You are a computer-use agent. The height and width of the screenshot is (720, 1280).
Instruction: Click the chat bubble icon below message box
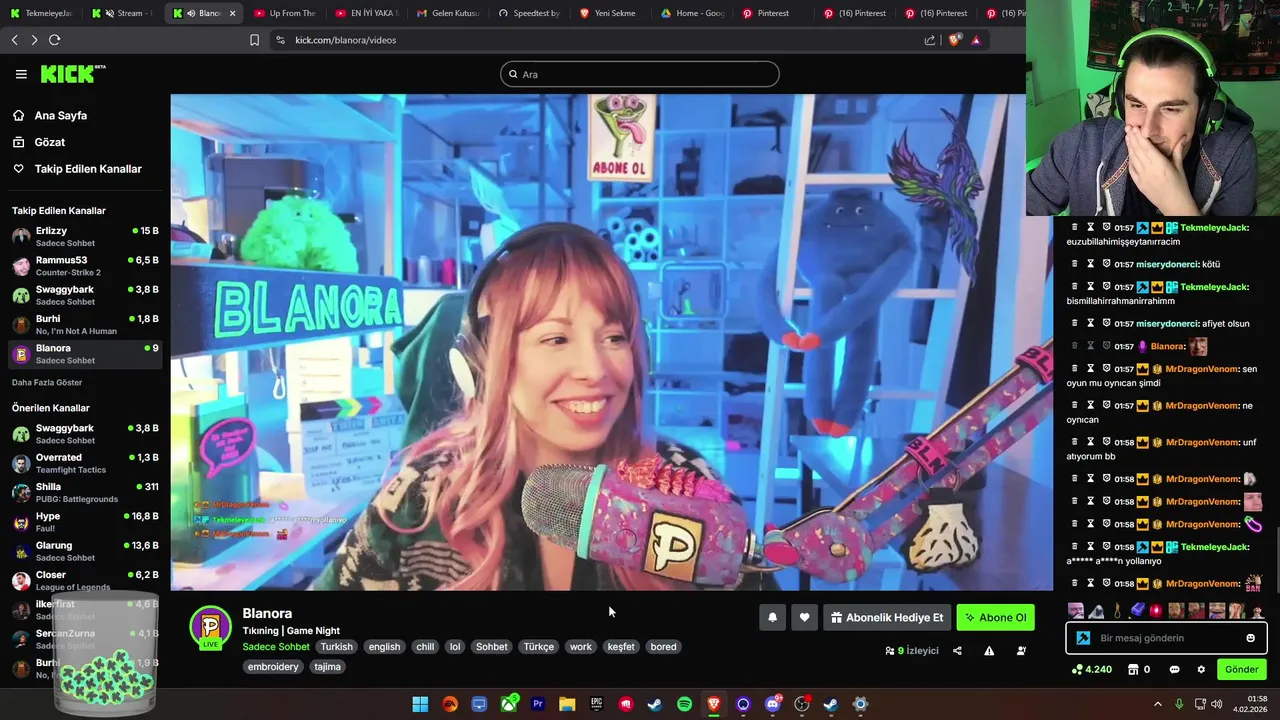coord(1174,669)
